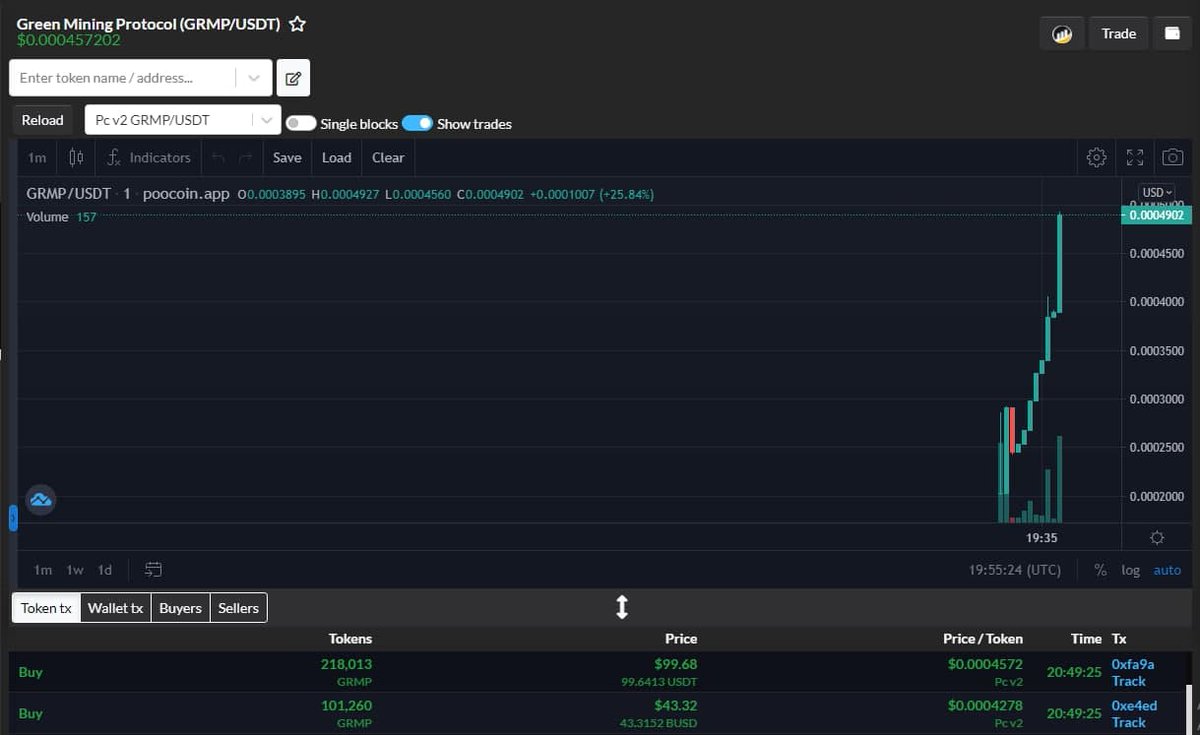Click the $99.68 price value
1200x735 pixels.
pos(676,664)
